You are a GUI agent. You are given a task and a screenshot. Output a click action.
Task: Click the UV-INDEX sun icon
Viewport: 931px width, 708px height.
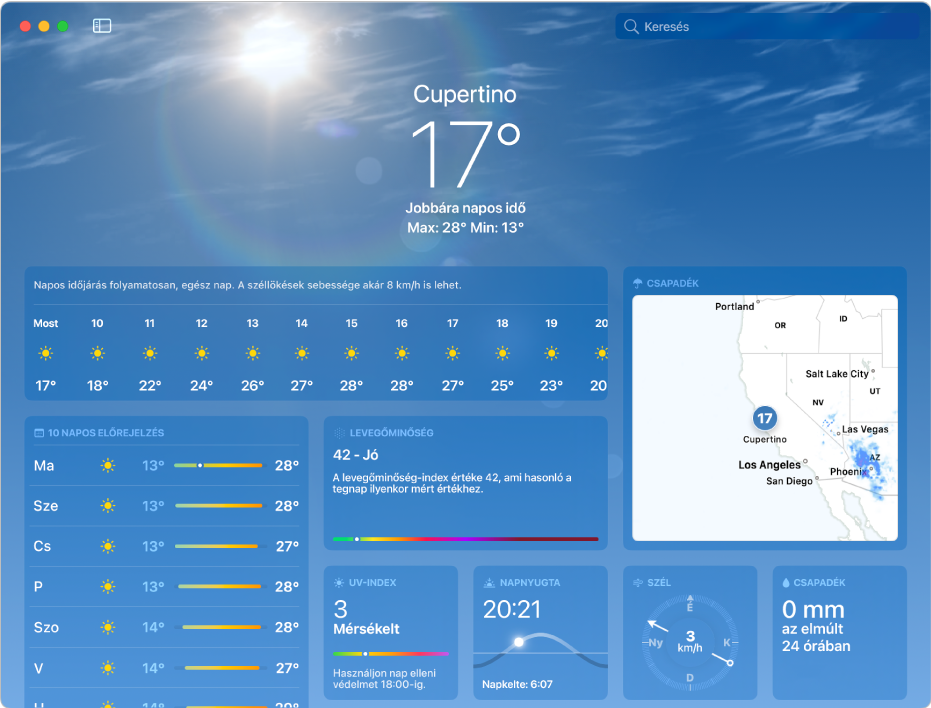(339, 583)
